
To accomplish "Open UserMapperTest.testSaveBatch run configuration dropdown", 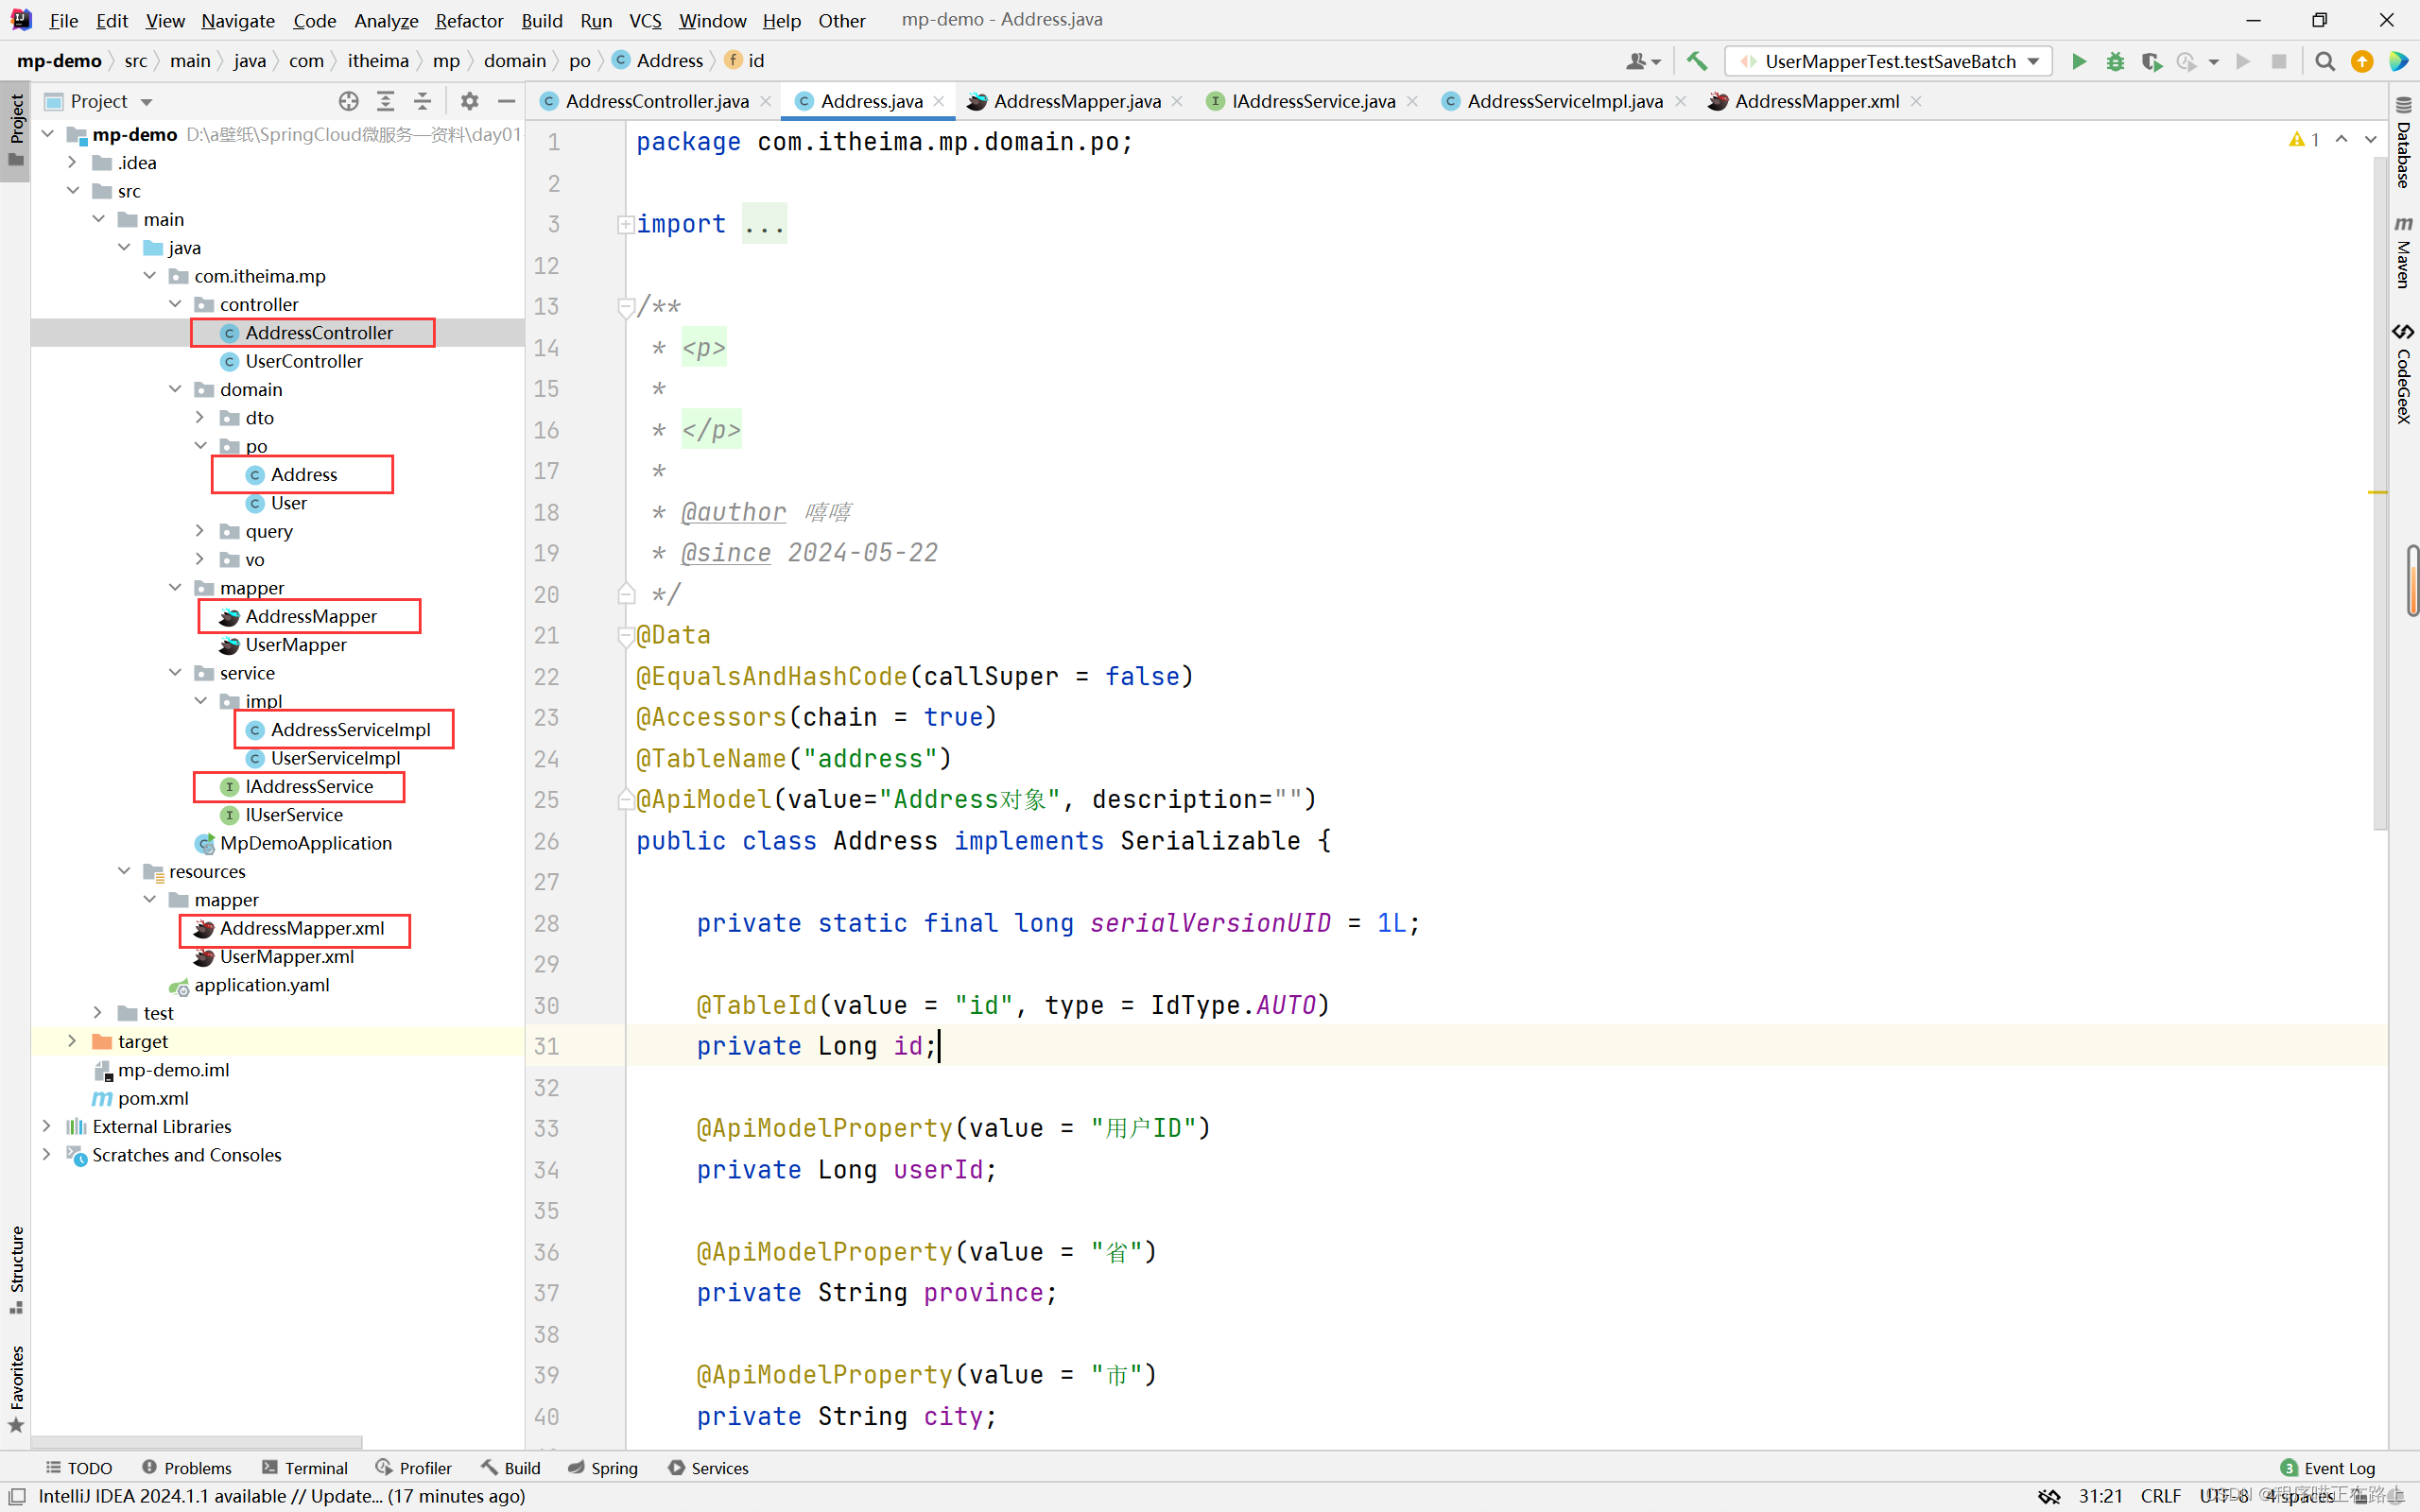I will (x=1889, y=62).
